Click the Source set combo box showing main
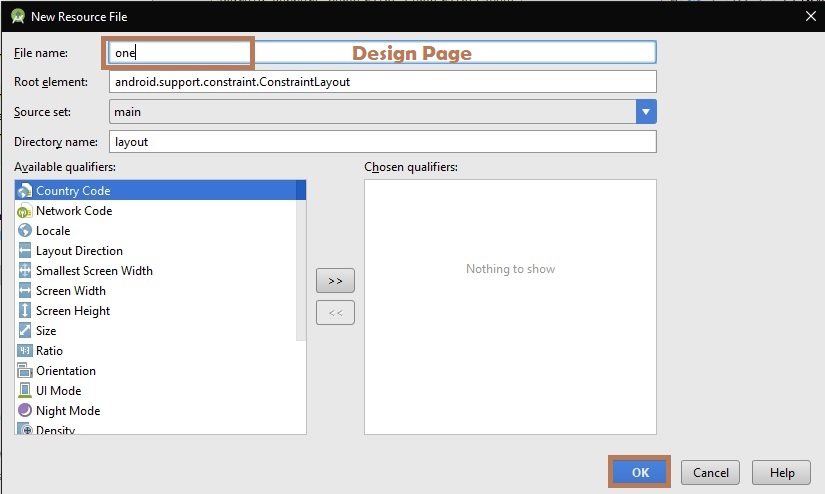The height and width of the screenshot is (494, 825). pyautogui.click(x=383, y=112)
